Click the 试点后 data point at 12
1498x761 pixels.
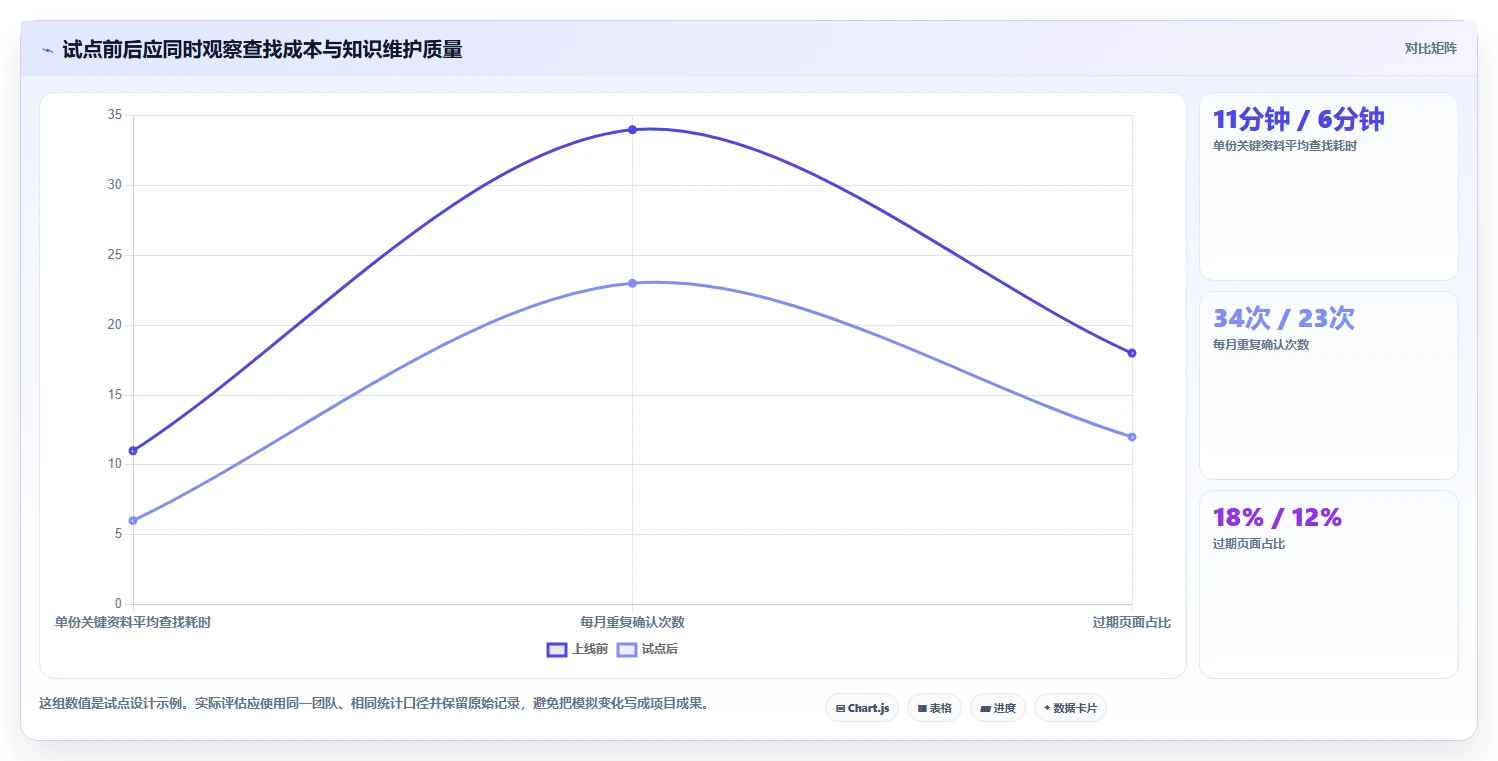pos(1131,436)
